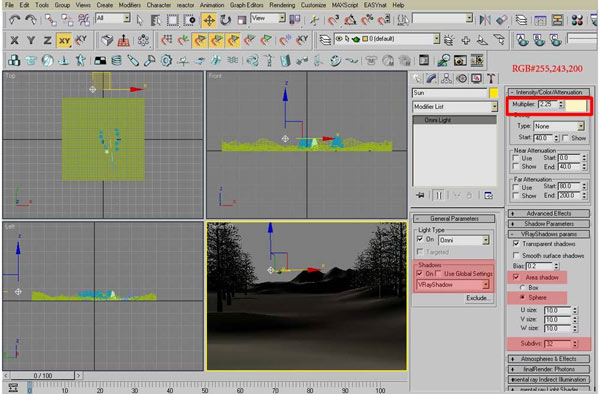
Task: Click the pin stack icon
Action: (420, 195)
